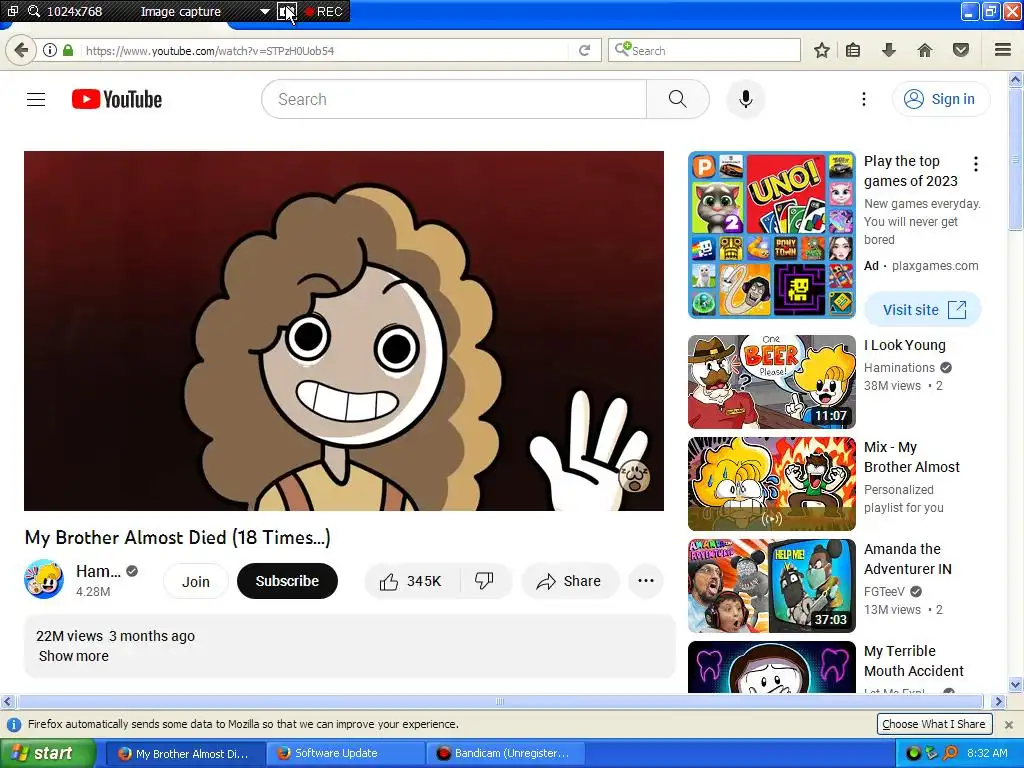Screen dimensions: 1024x768
Task: Click the horizontal scrollbar left arrow
Action: [x=7, y=702]
